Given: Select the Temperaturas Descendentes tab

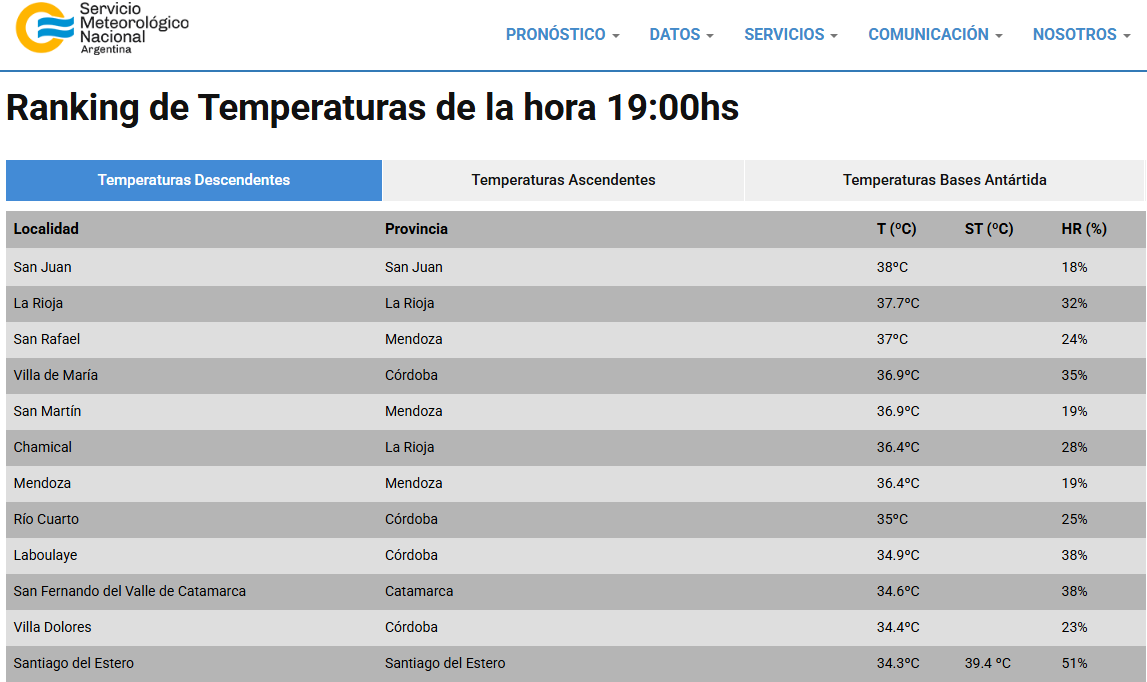Looking at the screenshot, I should click(194, 180).
